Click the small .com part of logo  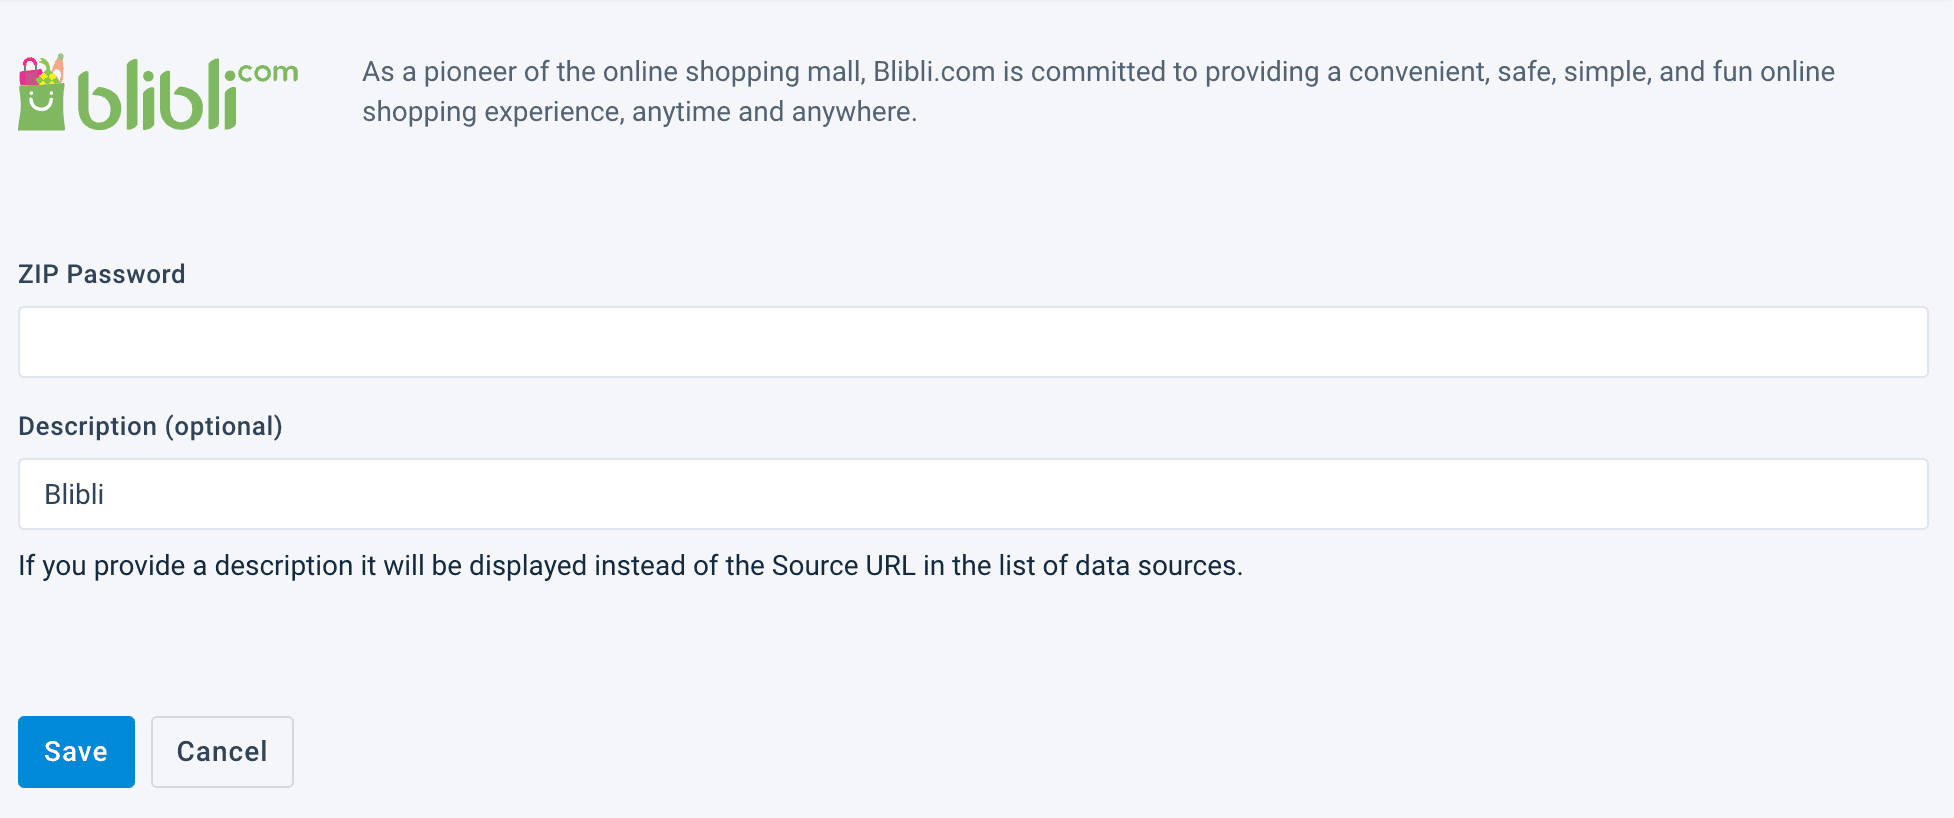267,72
